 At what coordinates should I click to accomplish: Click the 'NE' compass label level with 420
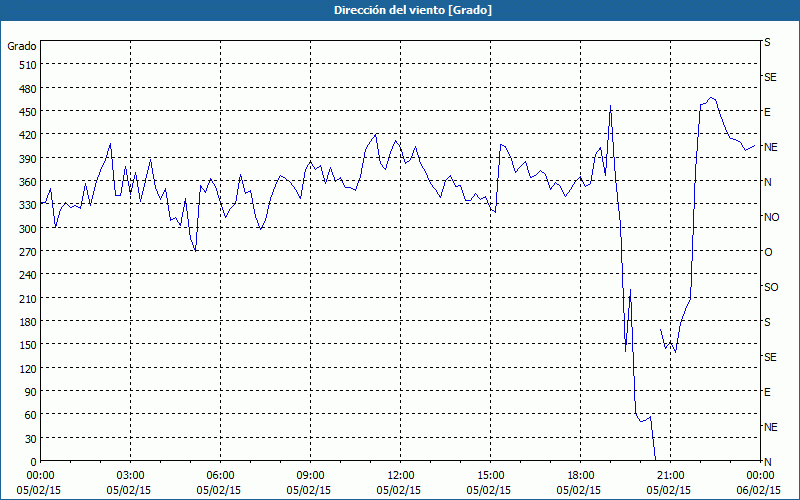click(770, 147)
